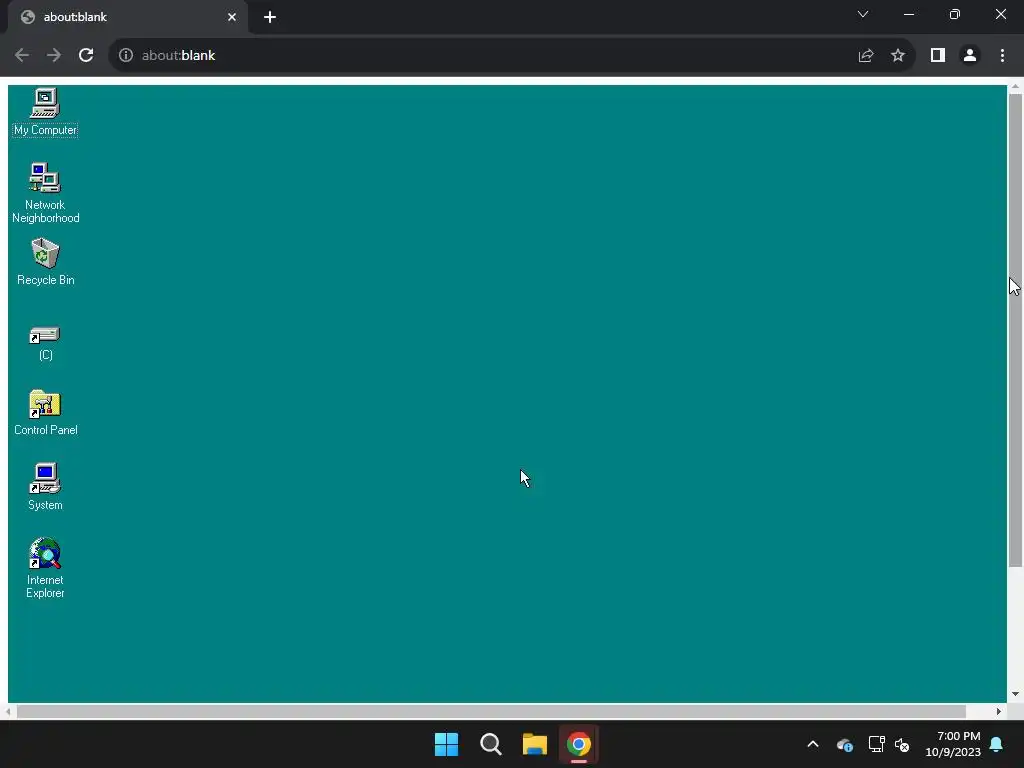Share this page via the share icon
Viewport: 1024px width, 768px height.
866,56
